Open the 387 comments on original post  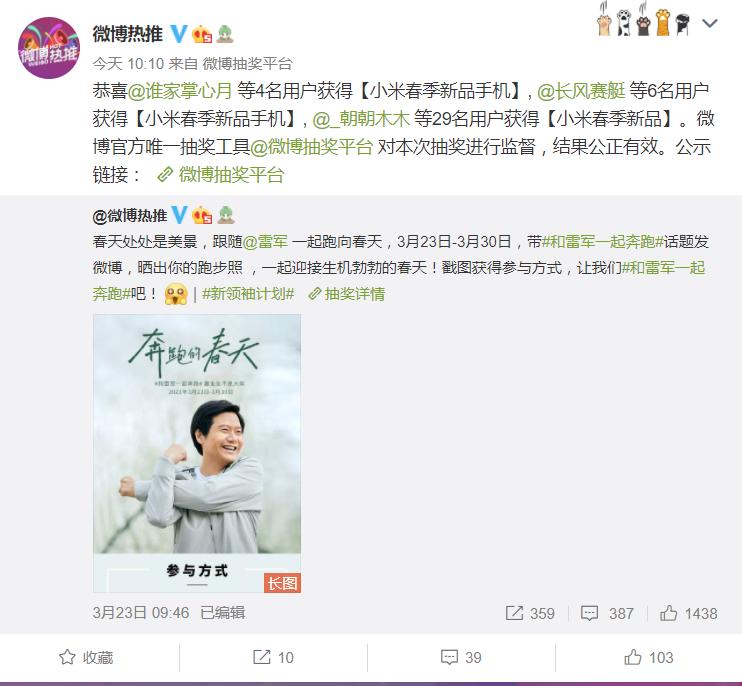607,613
